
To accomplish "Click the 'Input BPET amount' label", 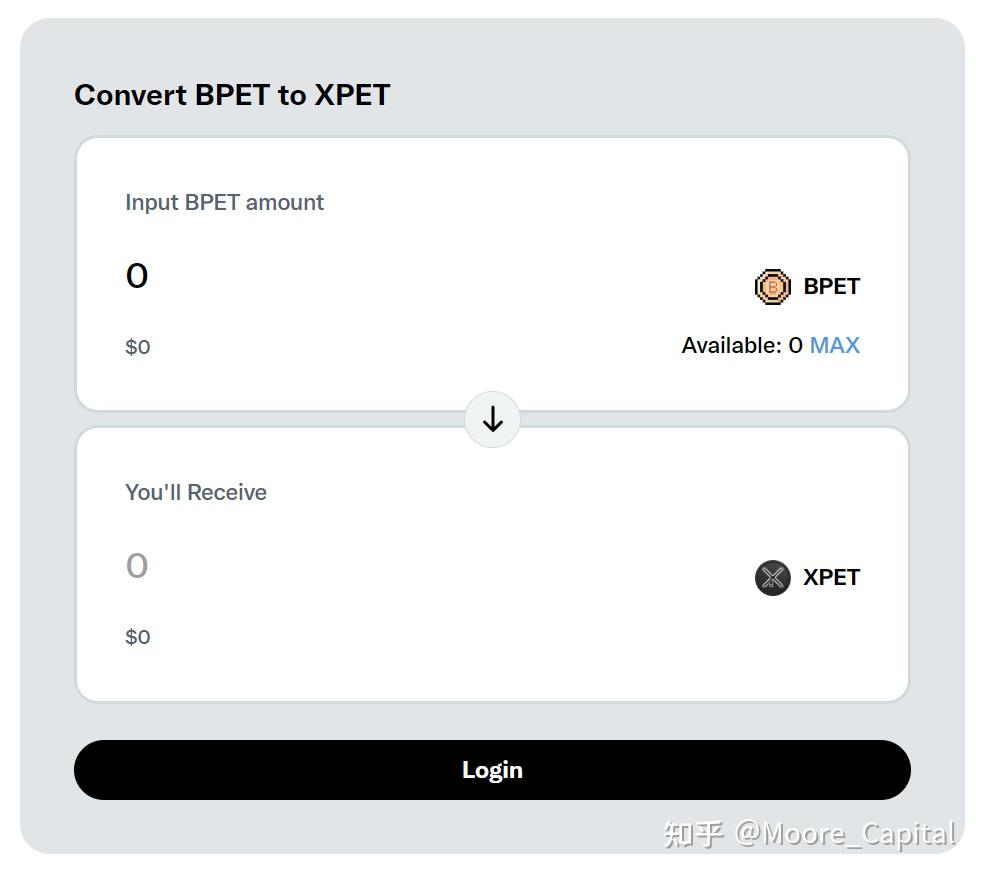I will (x=224, y=202).
